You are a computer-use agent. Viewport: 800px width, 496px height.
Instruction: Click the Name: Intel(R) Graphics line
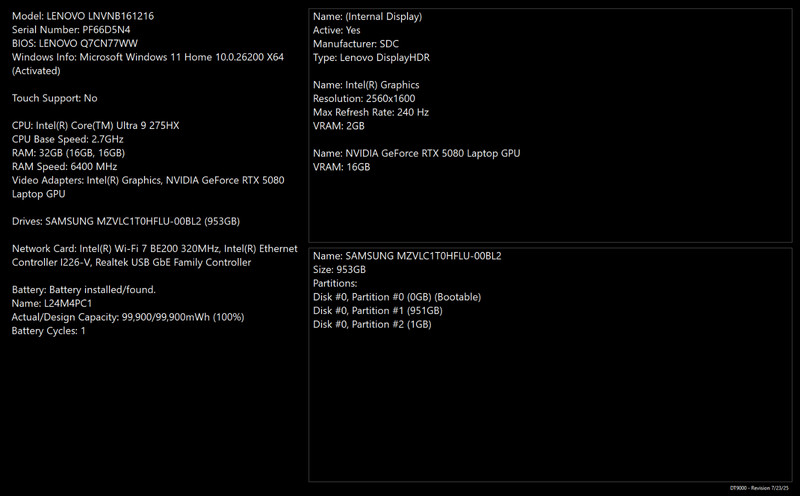pos(366,85)
